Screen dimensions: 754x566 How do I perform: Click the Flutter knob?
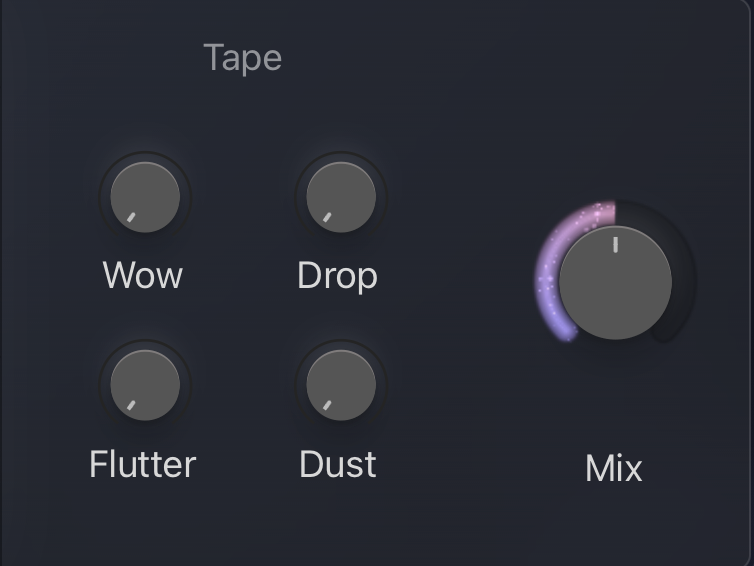coord(144,385)
